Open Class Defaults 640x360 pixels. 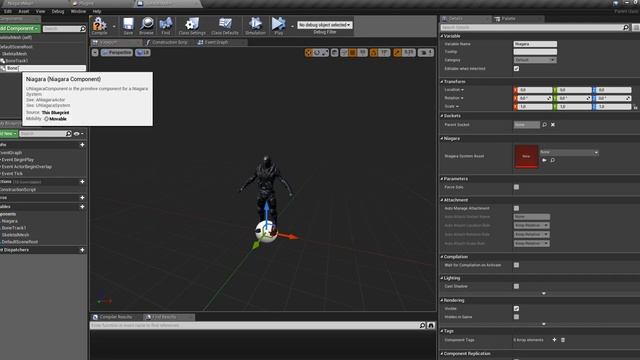point(225,25)
